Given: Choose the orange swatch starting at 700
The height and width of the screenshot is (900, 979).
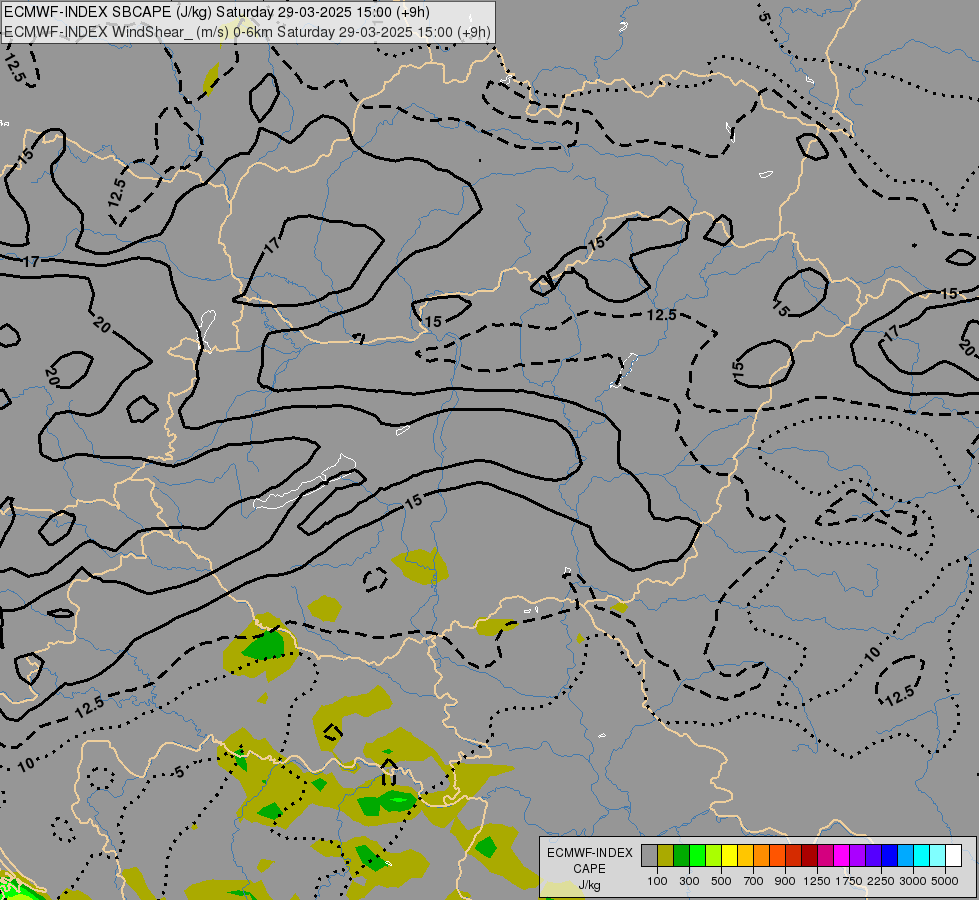Looking at the screenshot, I should [x=761, y=855].
